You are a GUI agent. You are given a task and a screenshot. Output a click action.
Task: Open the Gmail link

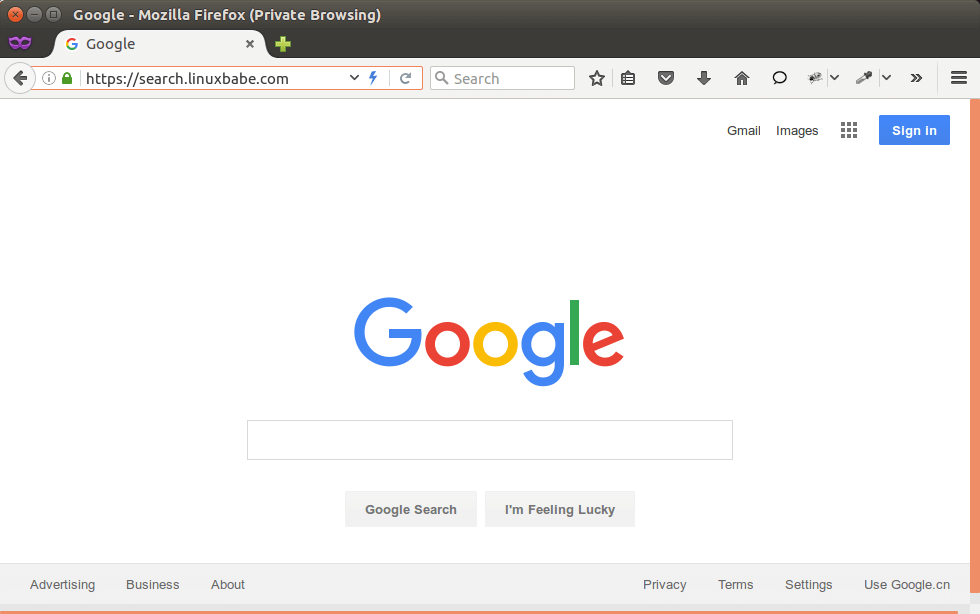click(743, 131)
